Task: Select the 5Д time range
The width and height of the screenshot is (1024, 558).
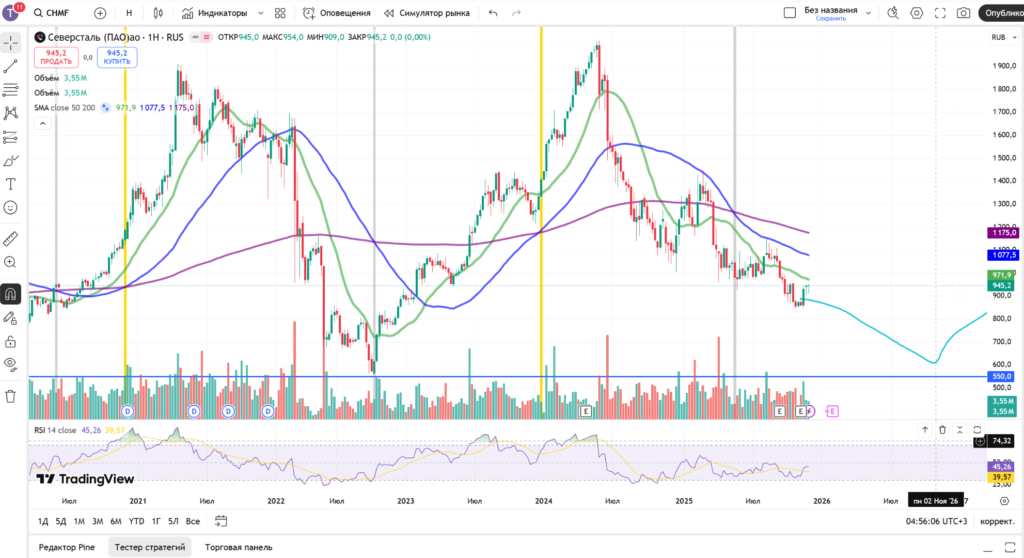Action: tap(61, 521)
